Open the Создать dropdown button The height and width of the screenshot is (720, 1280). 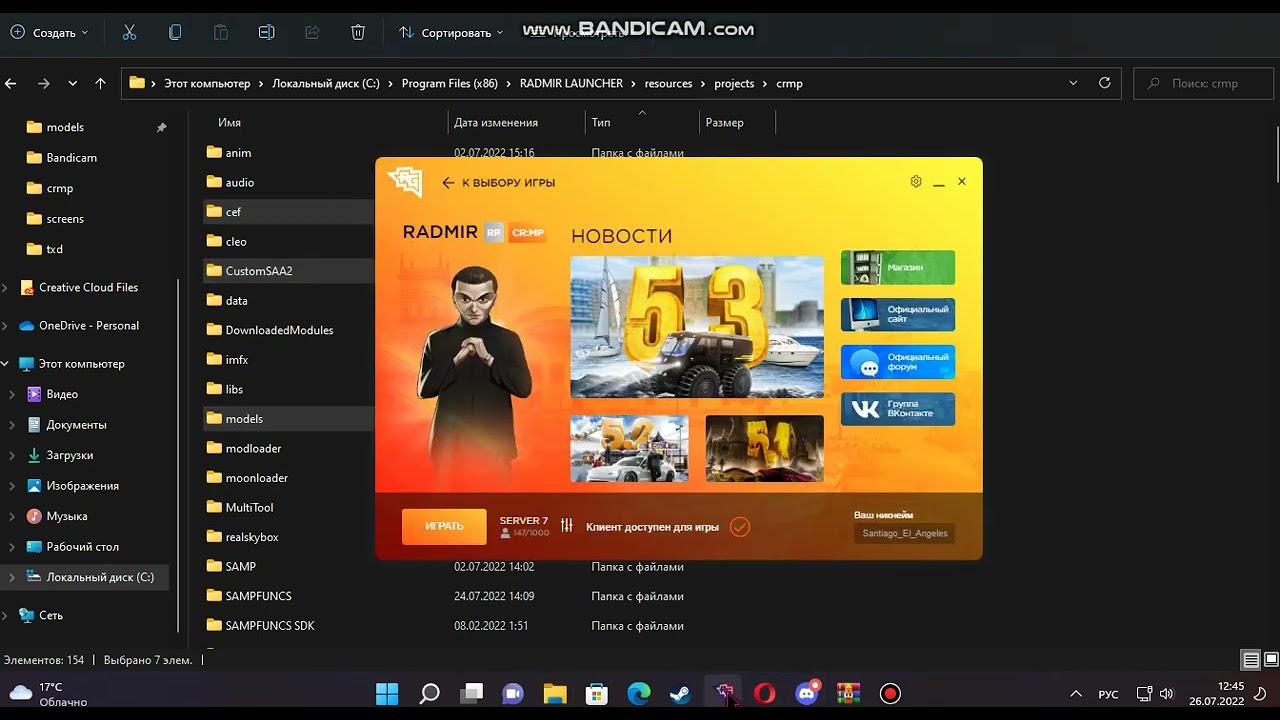point(49,32)
